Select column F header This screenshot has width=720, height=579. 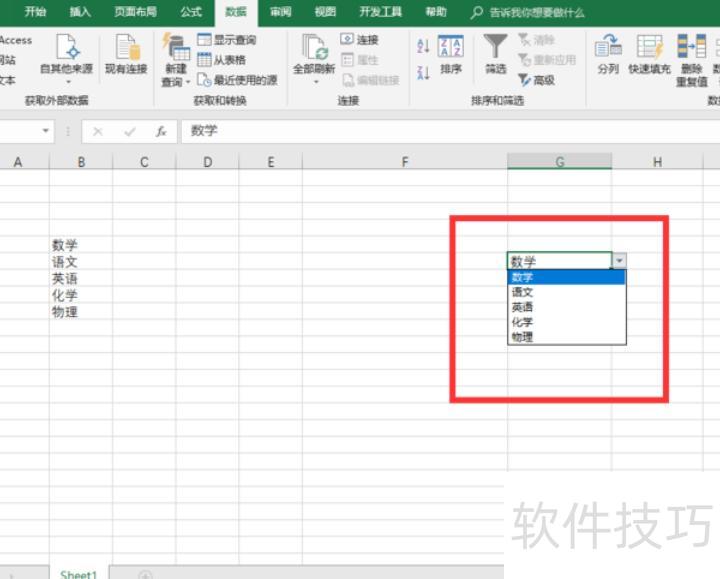click(x=405, y=162)
